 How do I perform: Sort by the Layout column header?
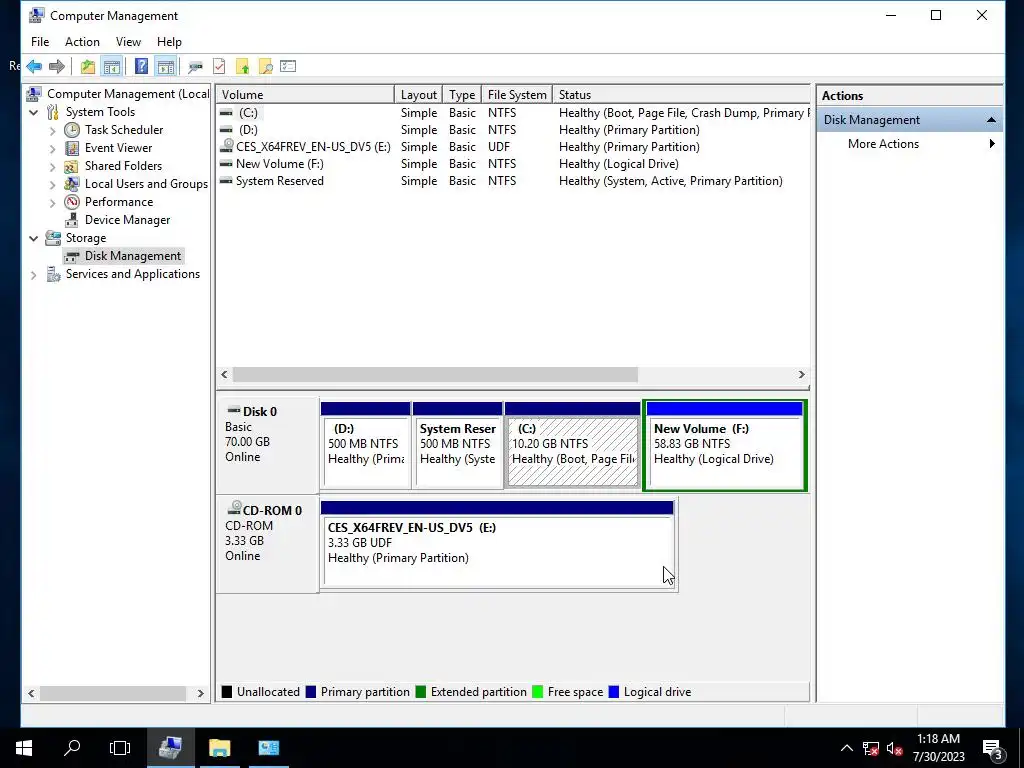point(419,95)
